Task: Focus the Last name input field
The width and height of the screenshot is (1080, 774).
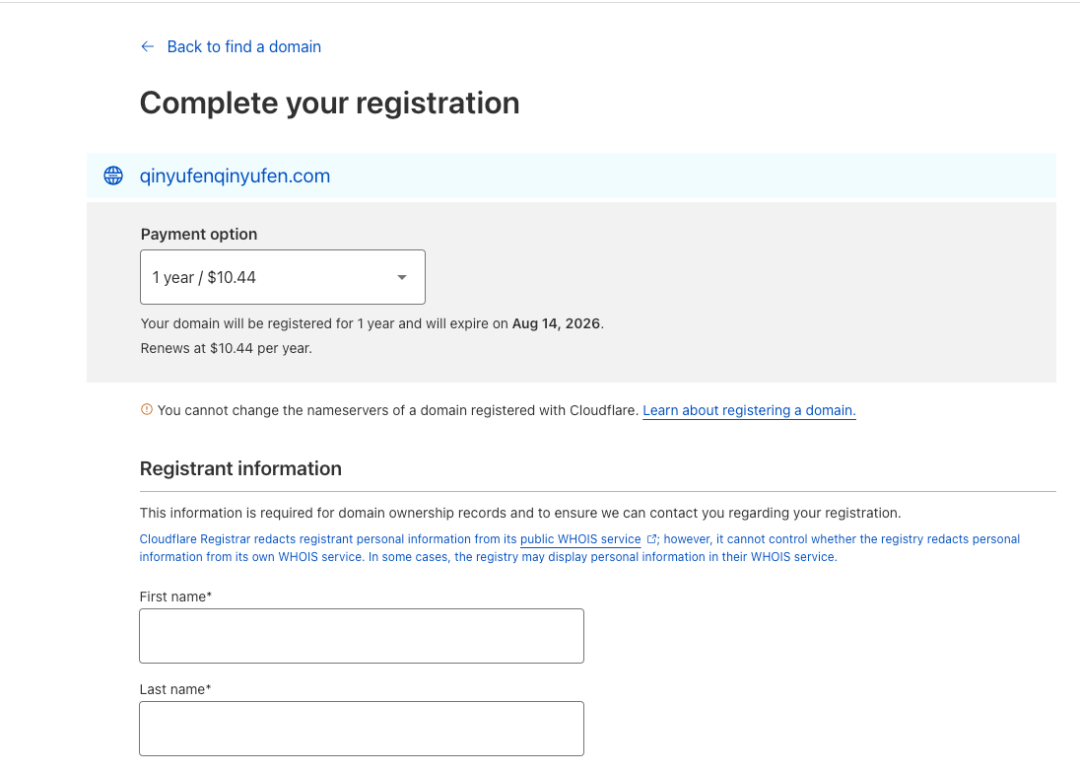Action: pyautogui.click(x=361, y=728)
